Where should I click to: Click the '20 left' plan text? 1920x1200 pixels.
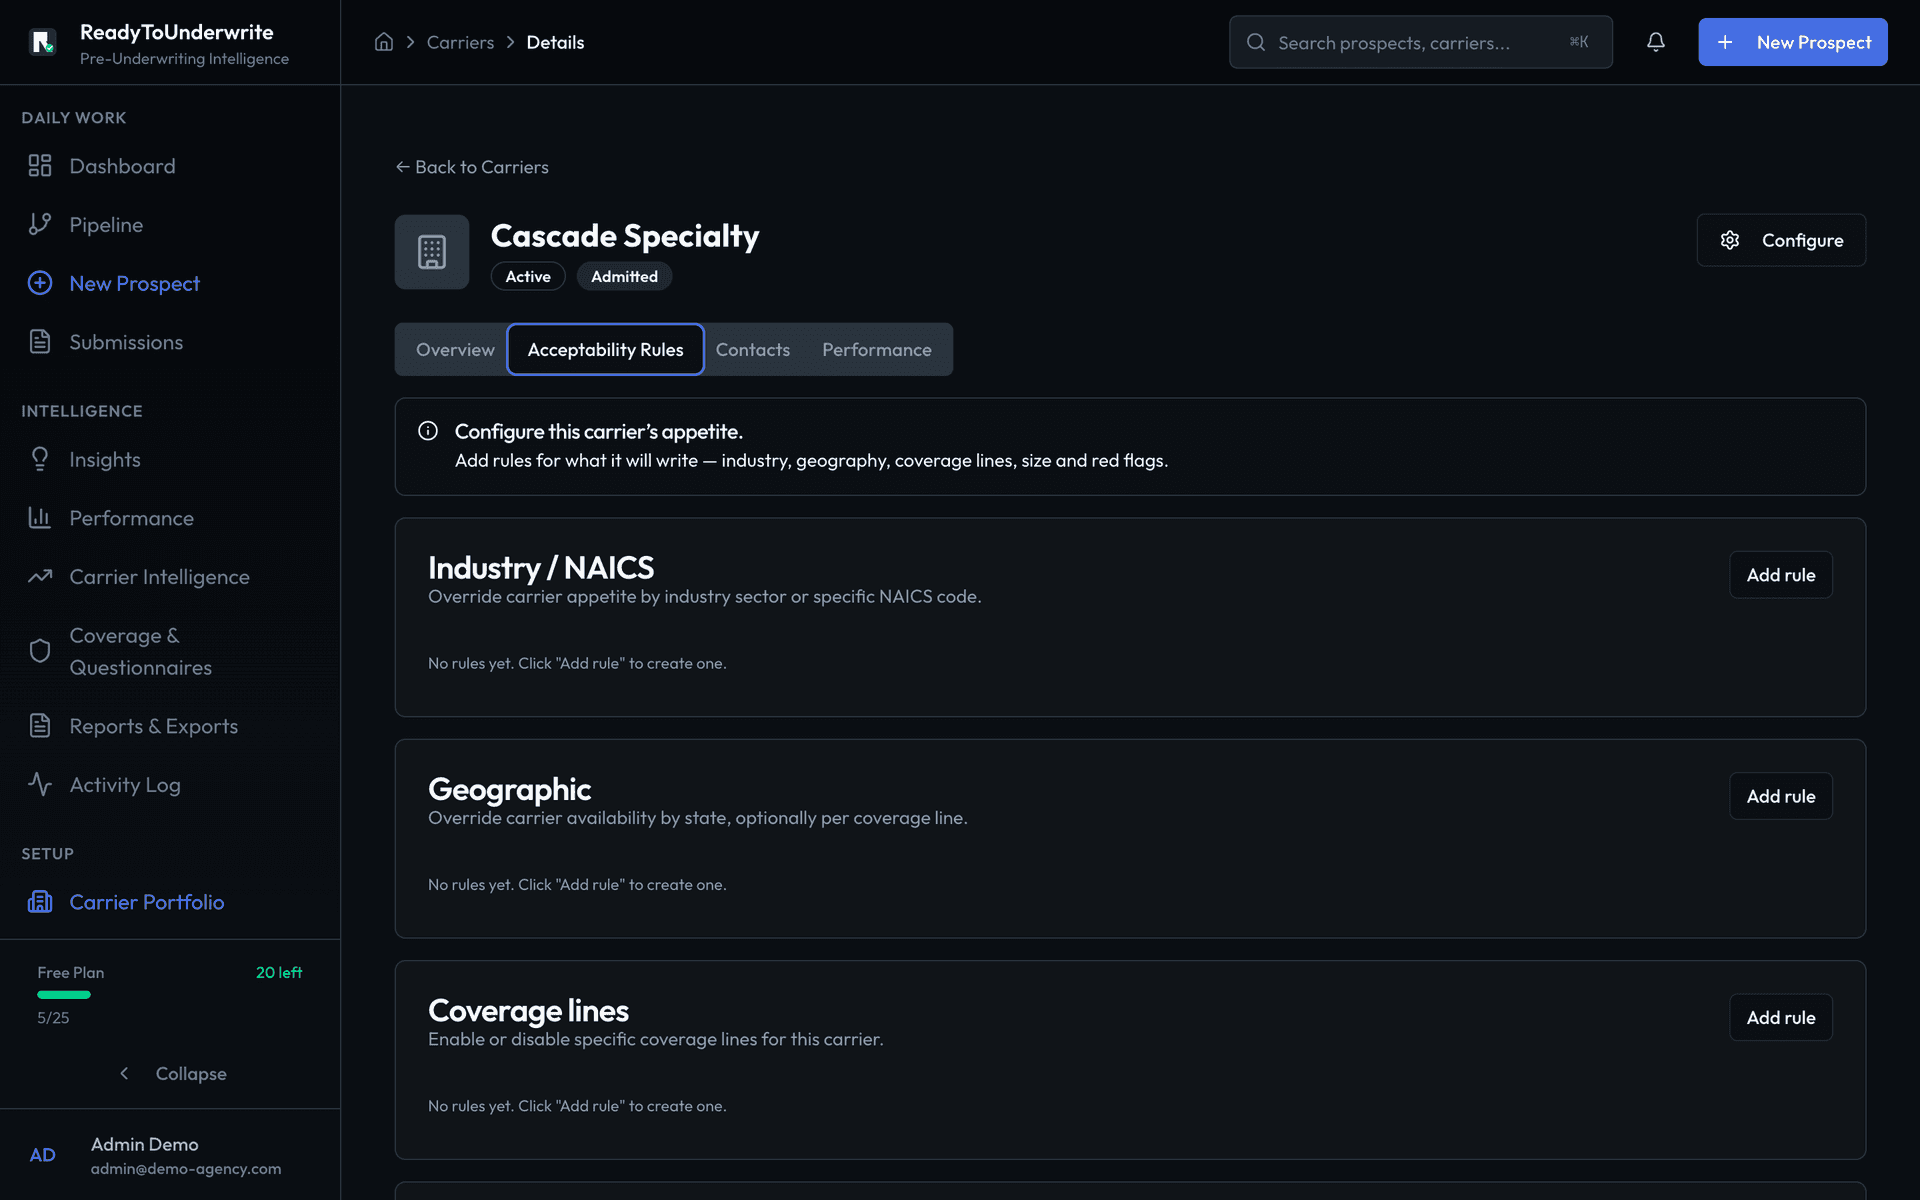(x=279, y=972)
